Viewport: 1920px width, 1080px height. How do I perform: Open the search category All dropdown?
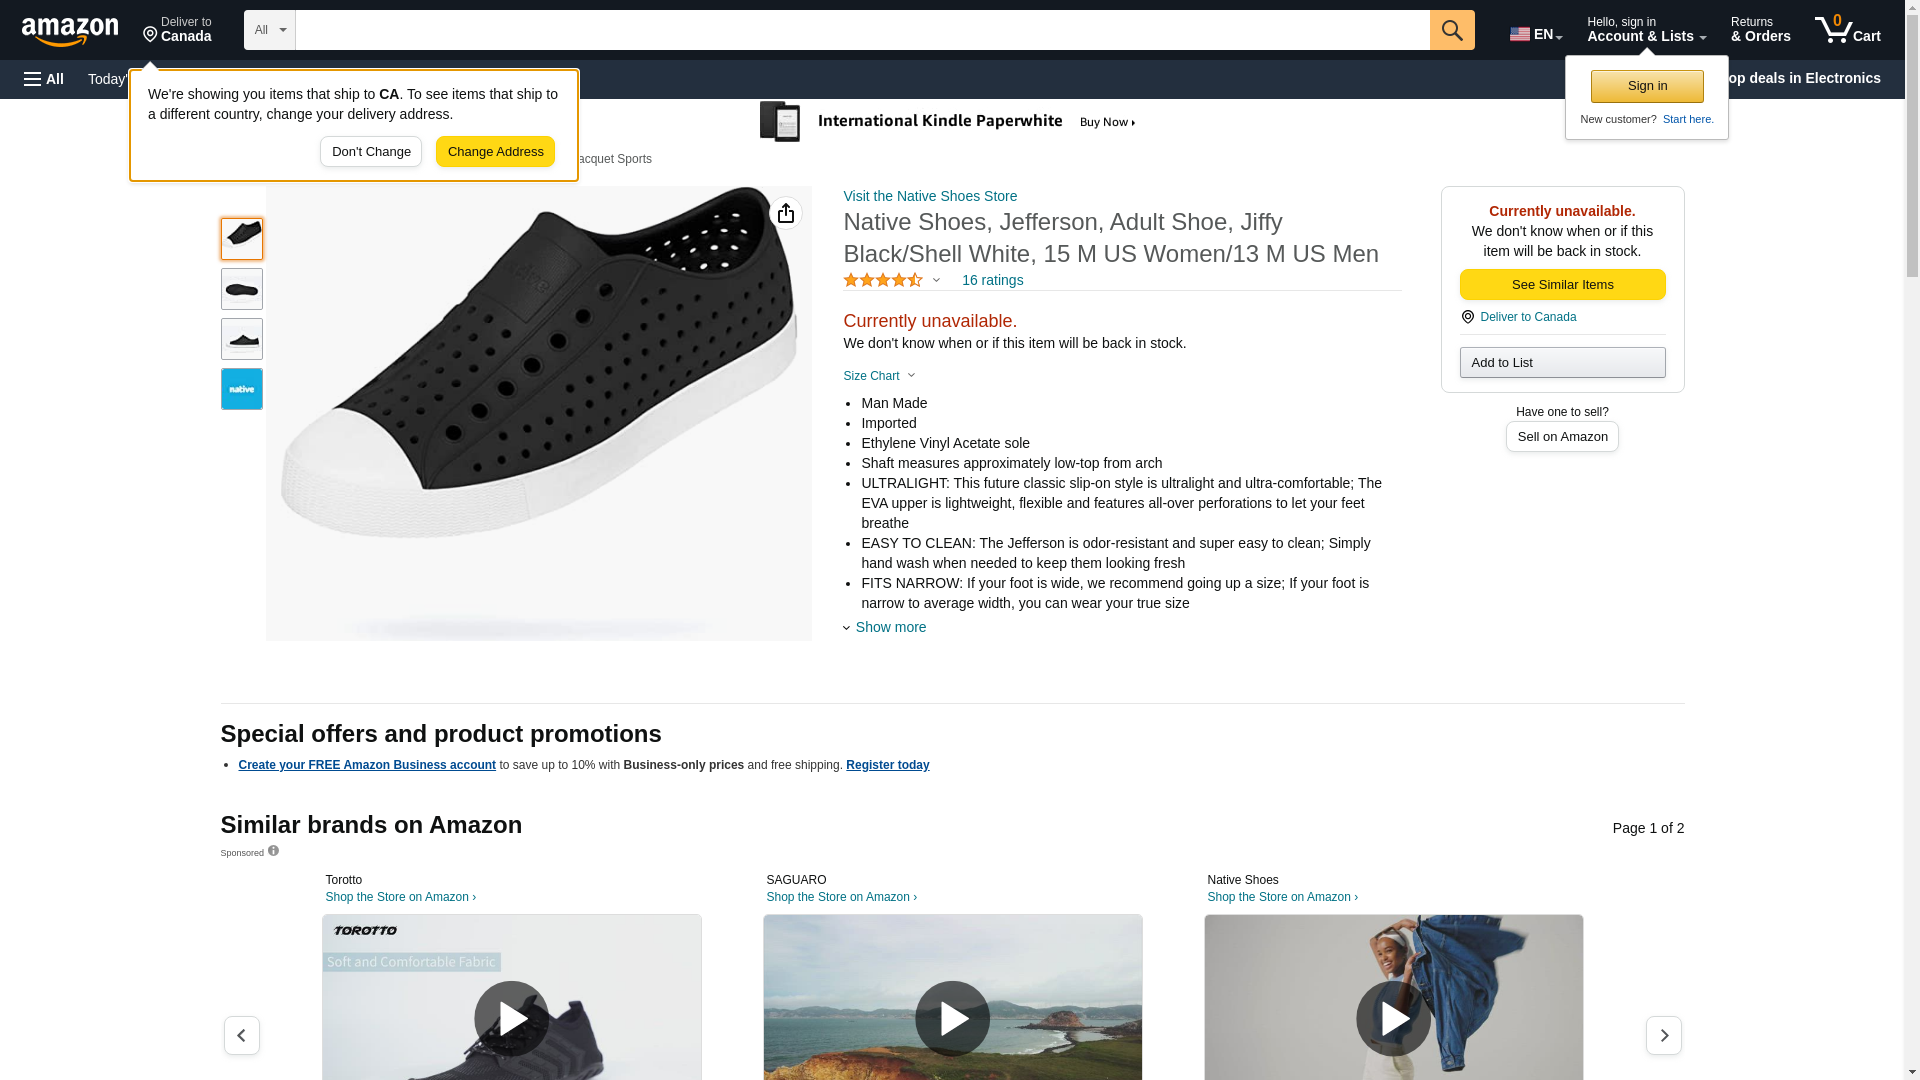tap(269, 30)
